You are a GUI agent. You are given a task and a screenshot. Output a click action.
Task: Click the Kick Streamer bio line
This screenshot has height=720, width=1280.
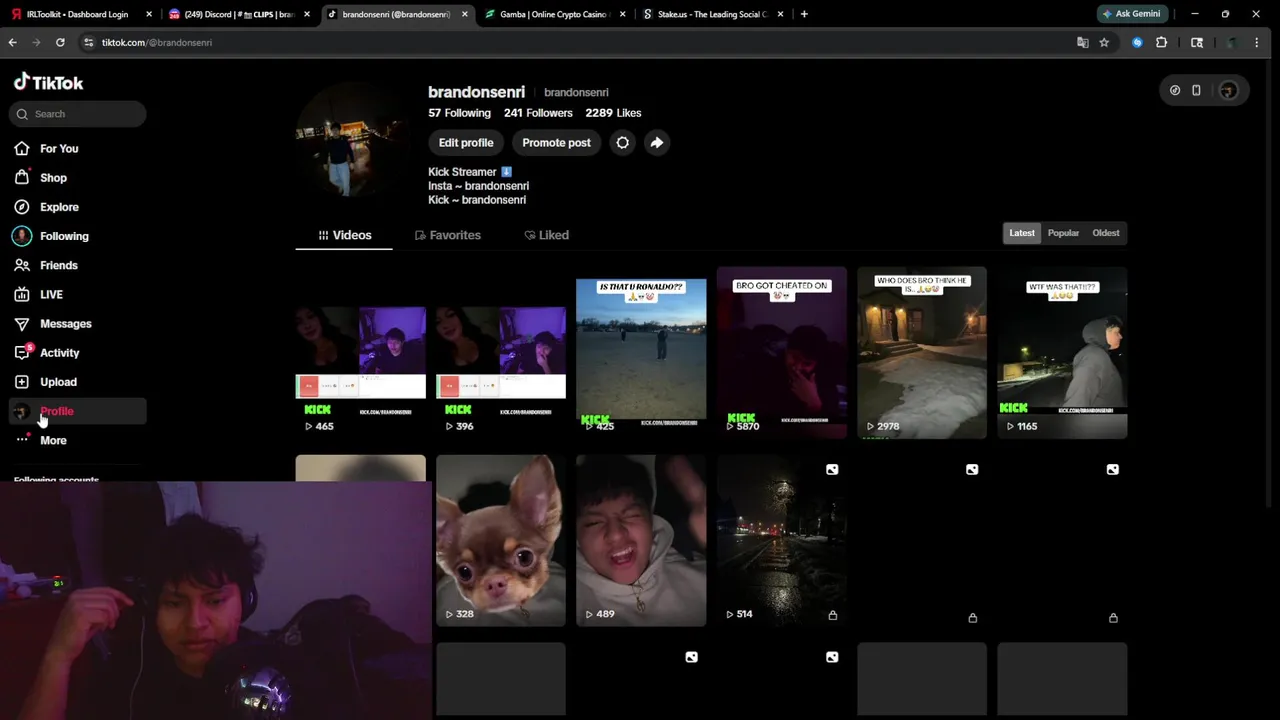tap(470, 172)
